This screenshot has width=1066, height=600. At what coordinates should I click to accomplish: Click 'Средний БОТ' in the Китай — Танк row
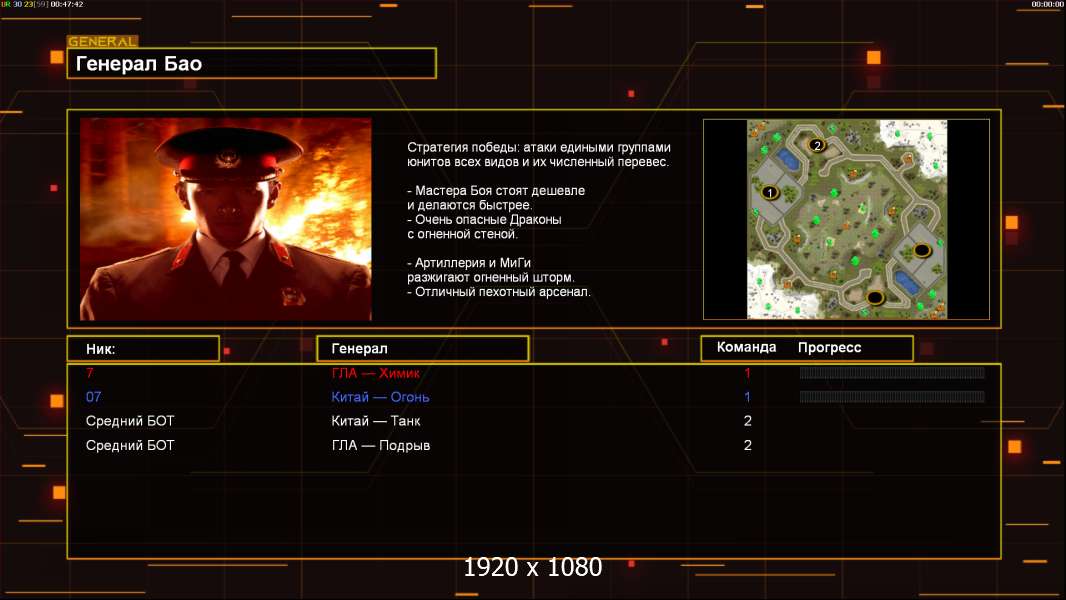(x=130, y=421)
